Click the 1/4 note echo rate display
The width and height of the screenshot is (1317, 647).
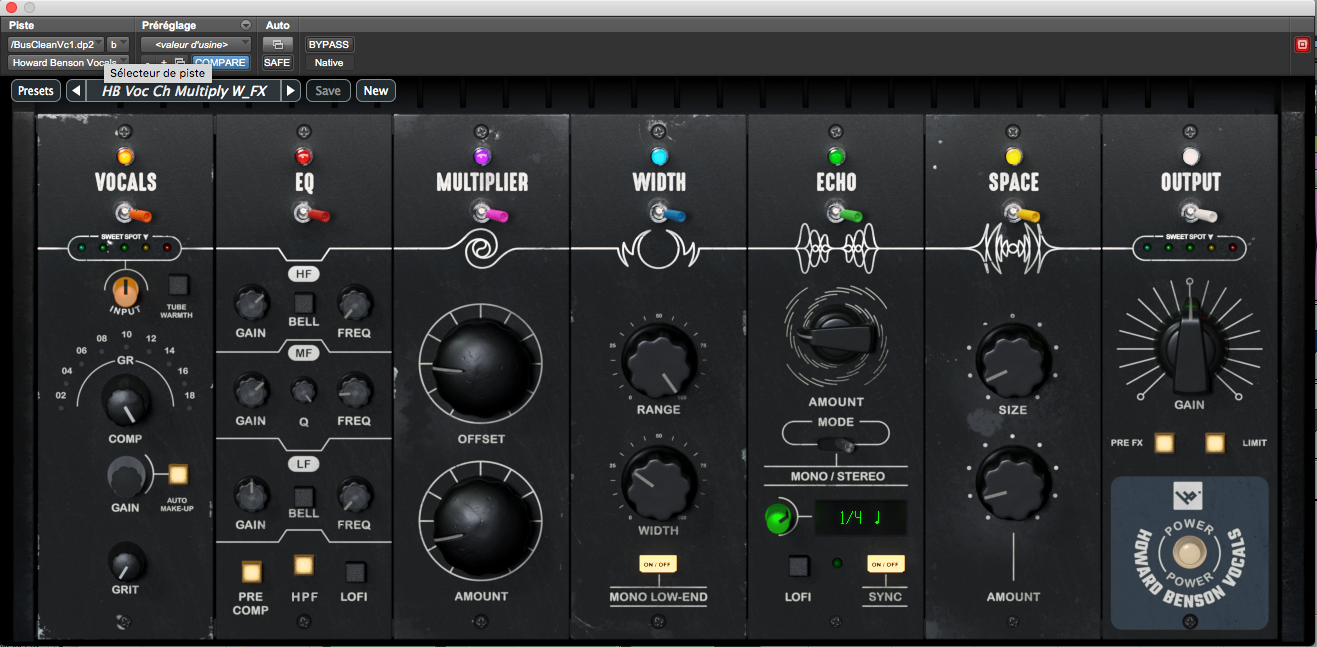861,517
